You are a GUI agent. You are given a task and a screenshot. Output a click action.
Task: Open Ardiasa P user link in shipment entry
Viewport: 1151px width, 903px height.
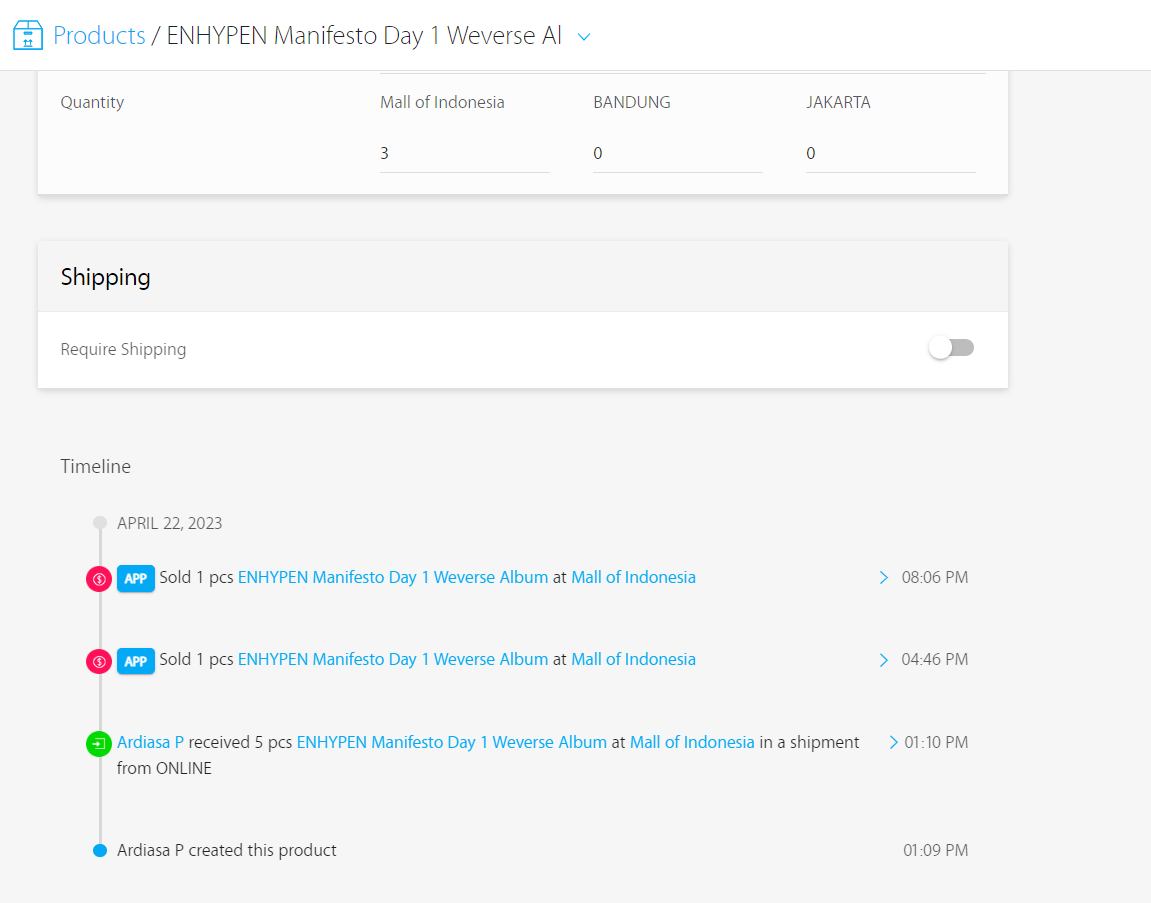point(150,742)
